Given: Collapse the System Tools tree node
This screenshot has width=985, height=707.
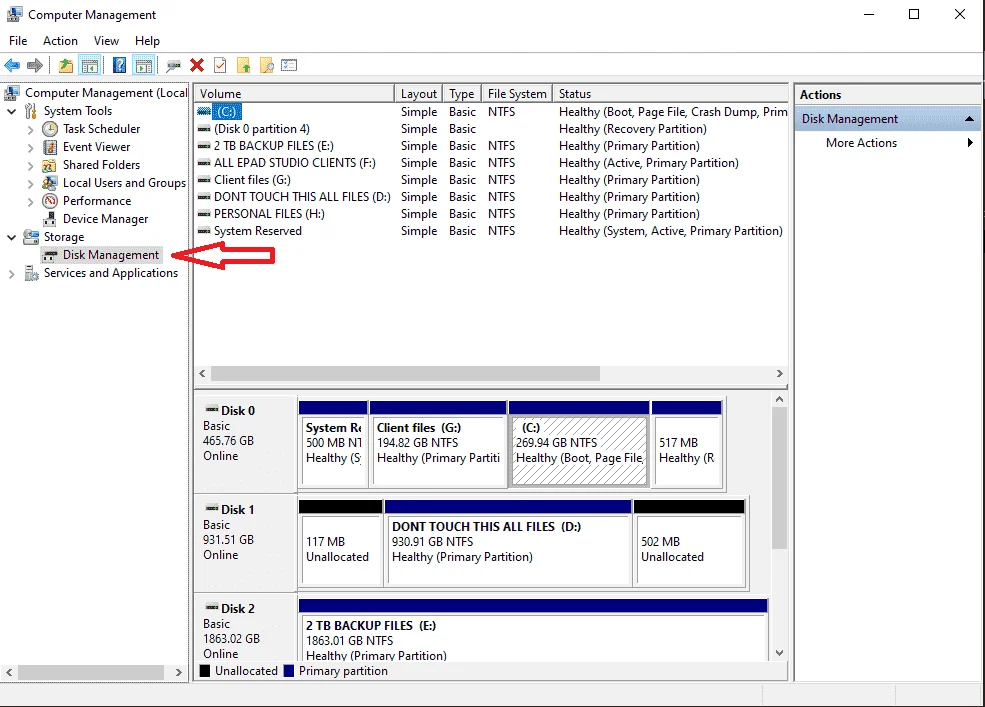Looking at the screenshot, I should [11, 111].
